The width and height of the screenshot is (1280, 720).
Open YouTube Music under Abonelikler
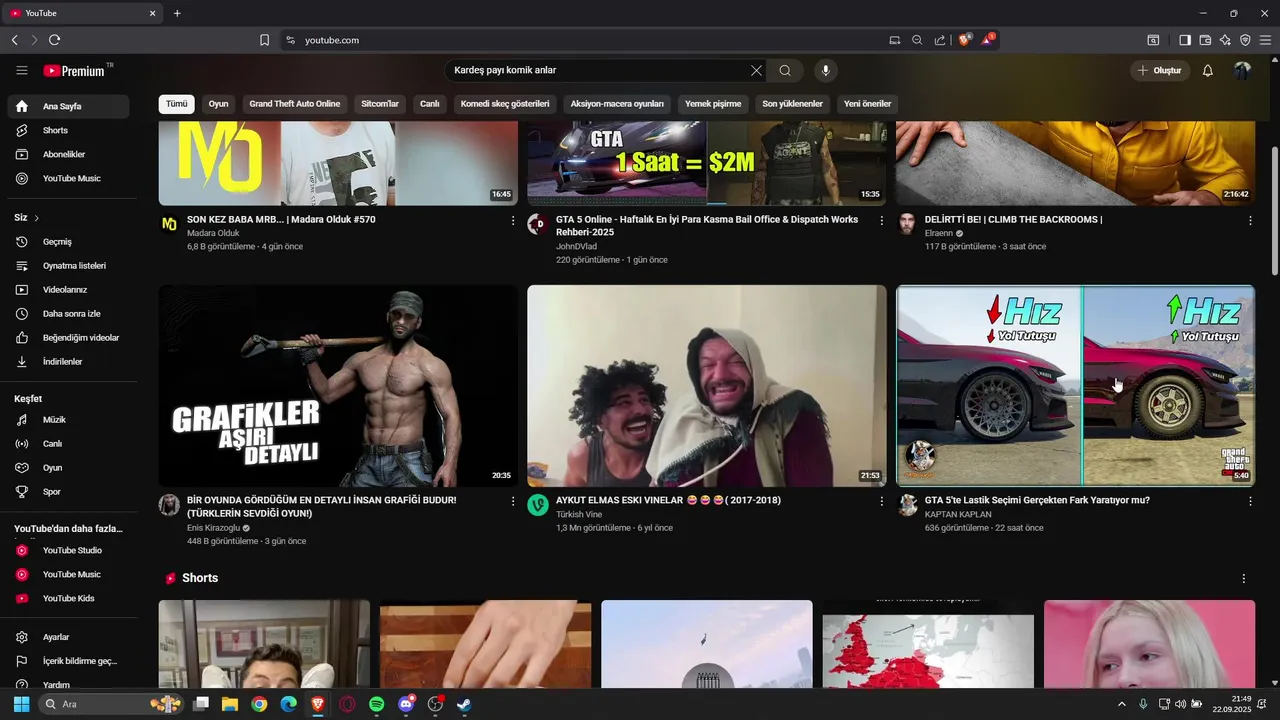pos(69,178)
